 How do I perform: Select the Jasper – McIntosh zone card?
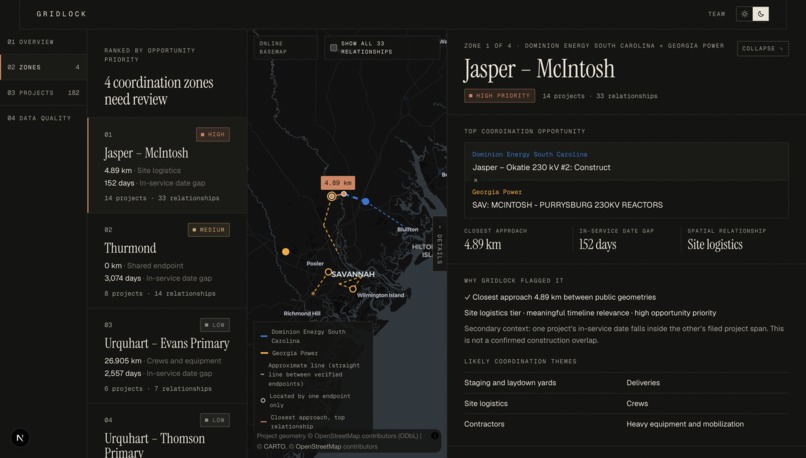(x=168, y=166)
